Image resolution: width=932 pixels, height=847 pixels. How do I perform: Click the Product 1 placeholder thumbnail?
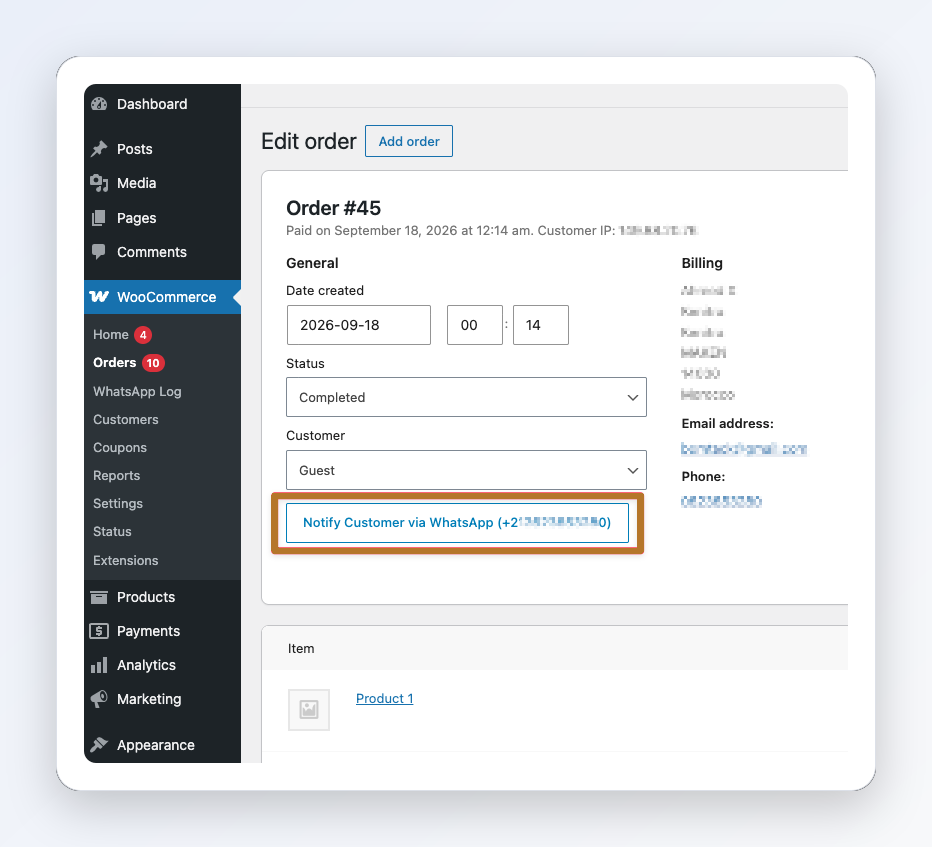click(x=309, y=710)
